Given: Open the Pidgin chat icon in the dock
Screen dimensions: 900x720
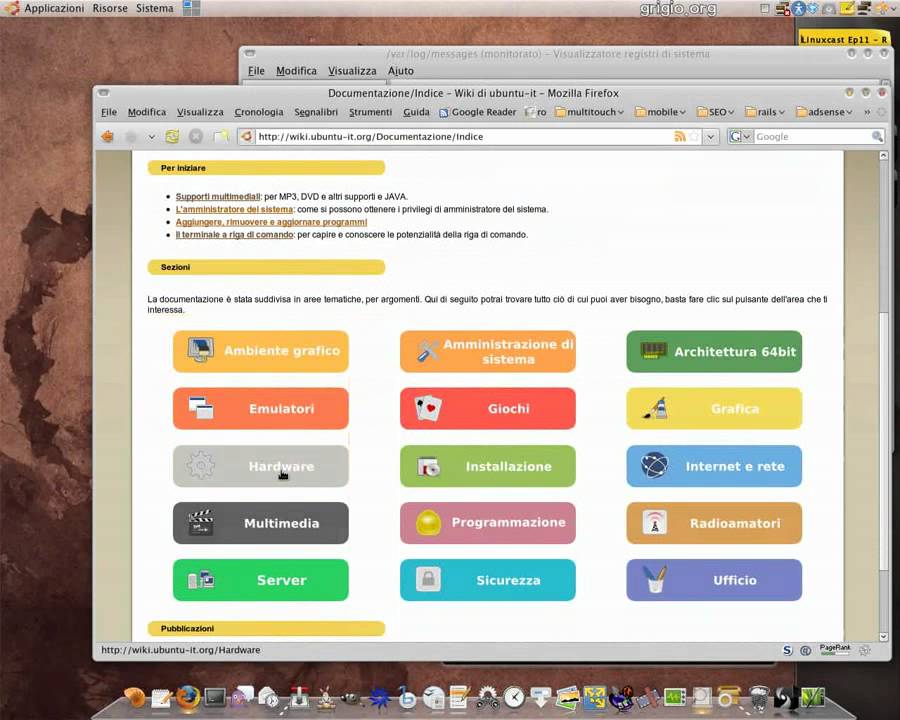Looking at the screenshot, I should point(240,697).
